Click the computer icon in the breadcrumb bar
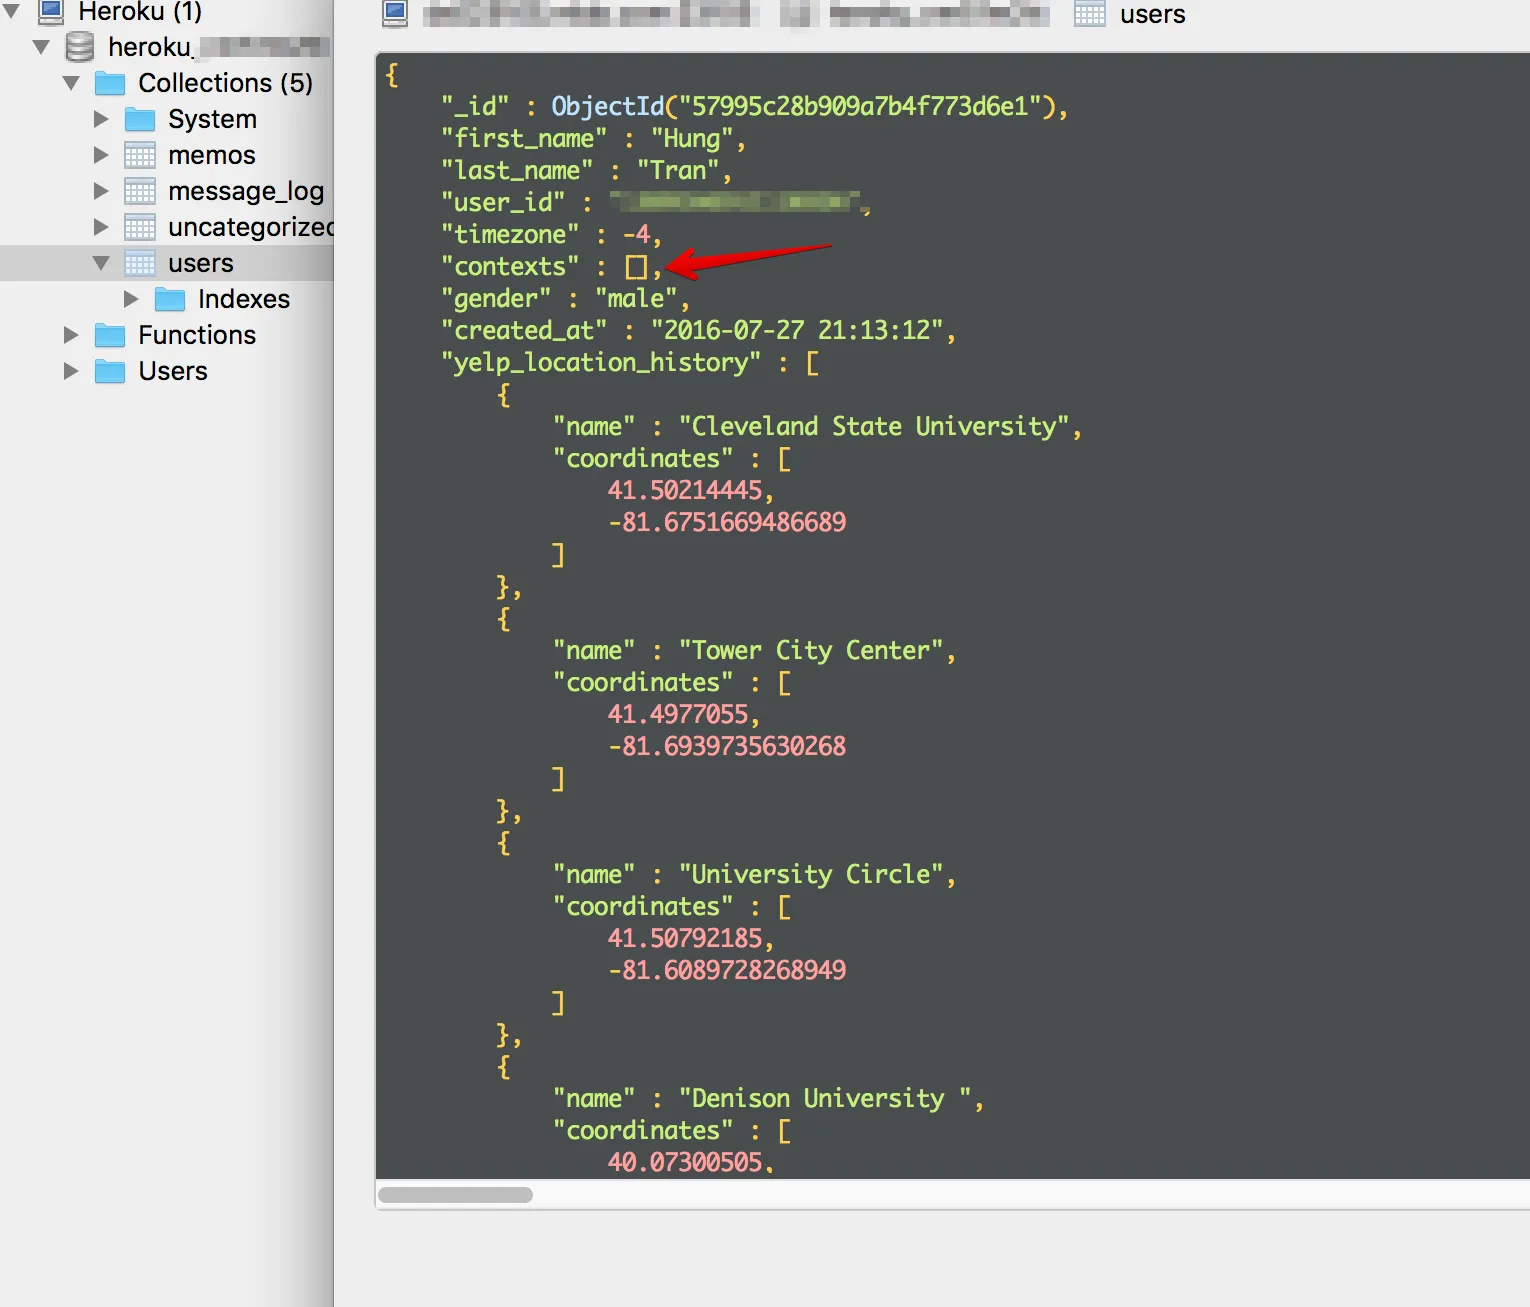This screenshot has width=1530, height=1307. point(396,13)
